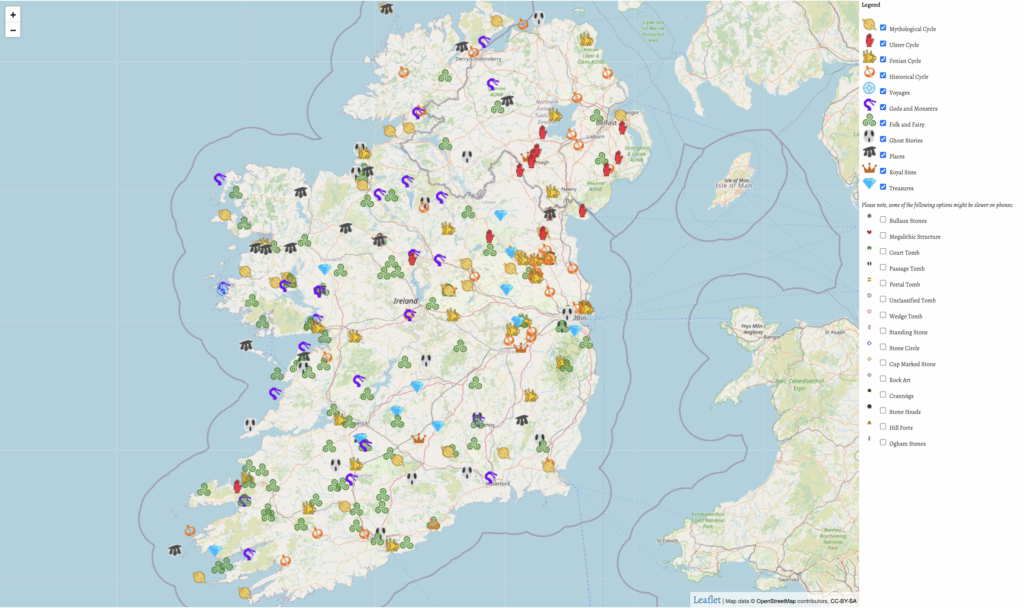Click the Fenian Cycle legend icon

869,57
